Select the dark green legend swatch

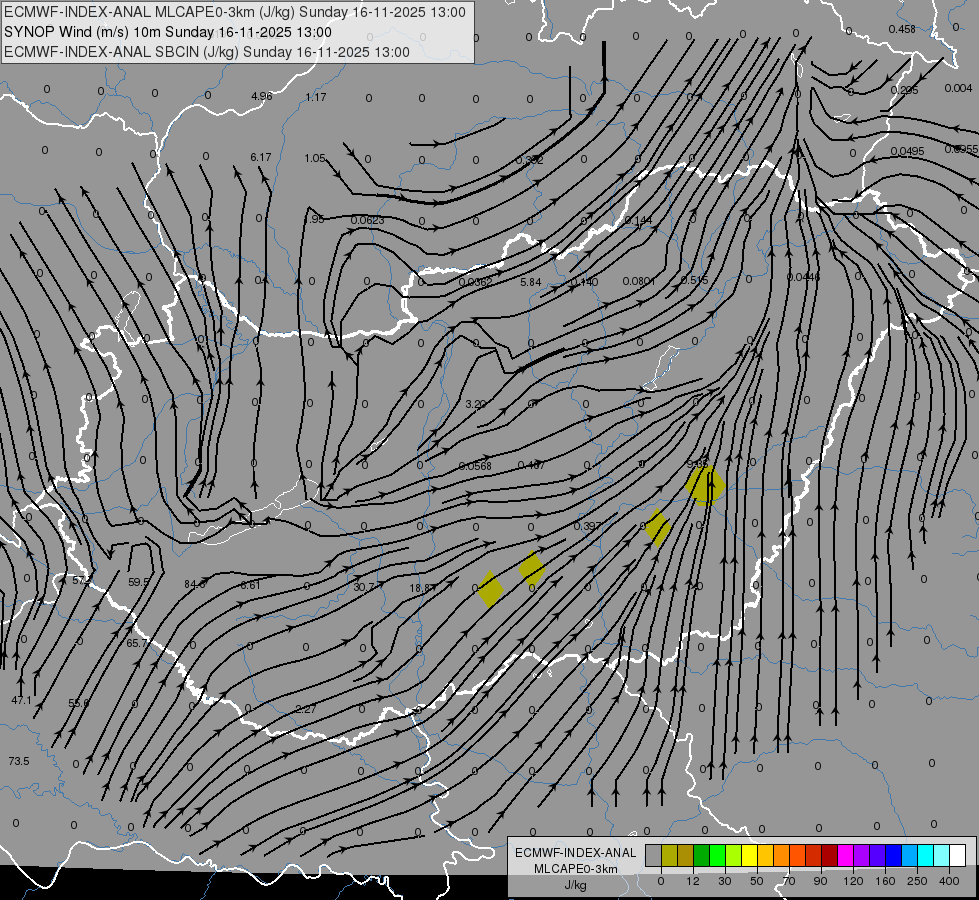click(x=701, y=855)
